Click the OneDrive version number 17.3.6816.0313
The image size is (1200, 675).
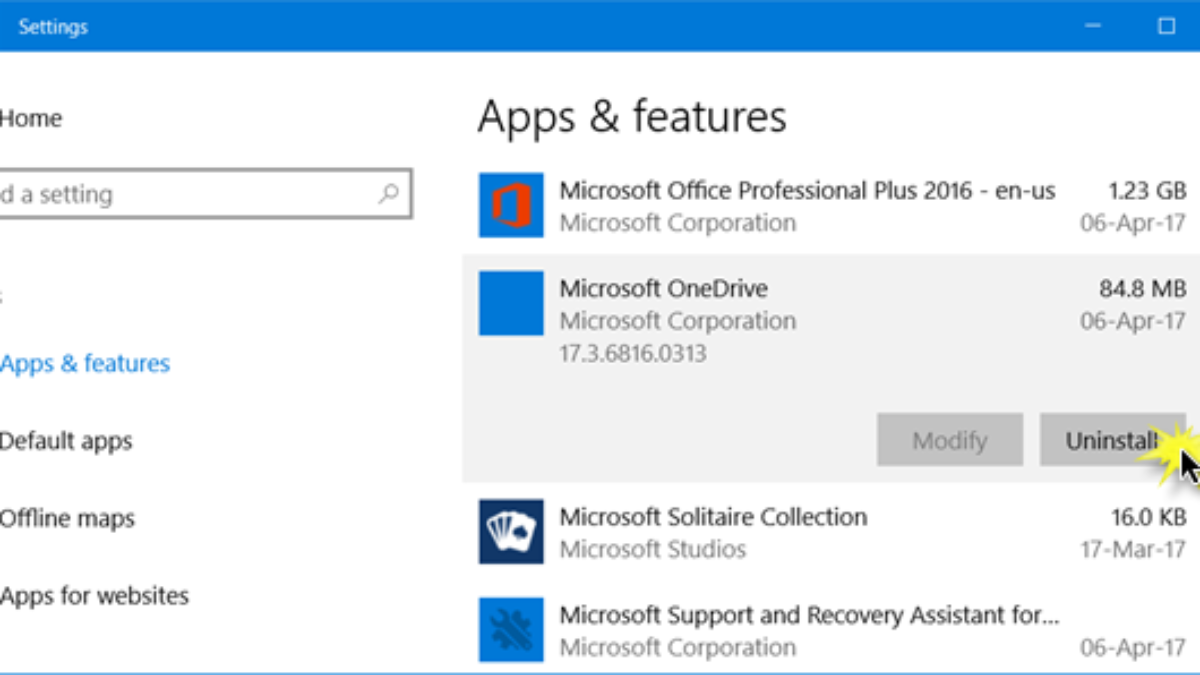[x=633, y=353]
